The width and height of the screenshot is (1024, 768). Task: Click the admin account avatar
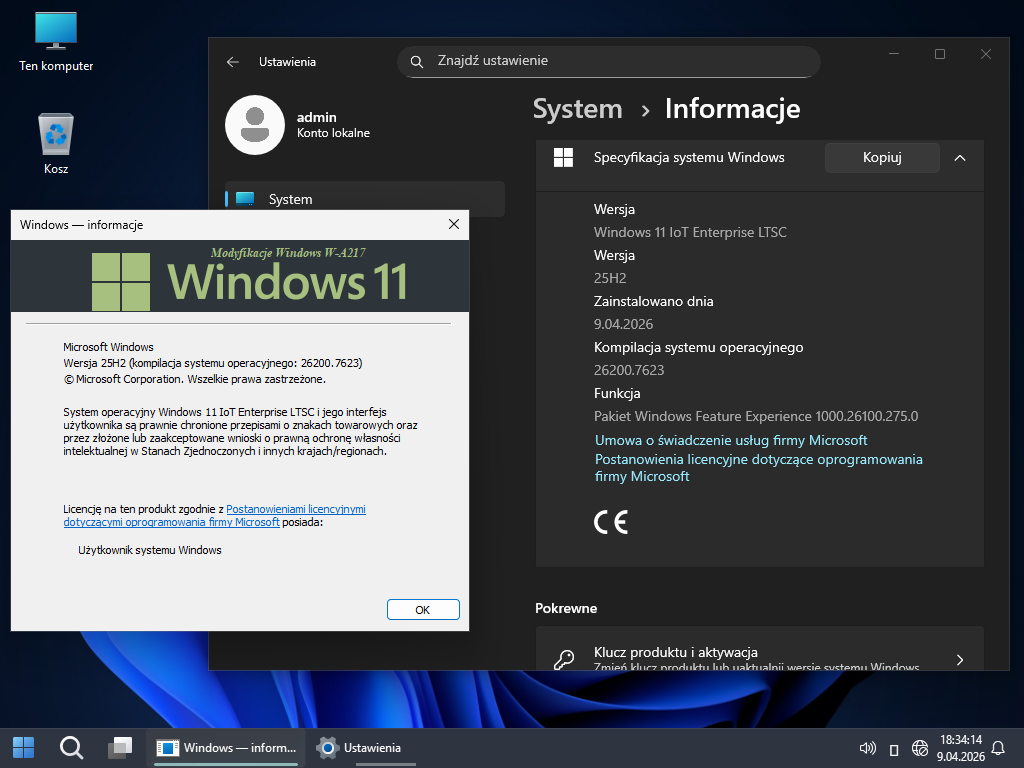255,125
